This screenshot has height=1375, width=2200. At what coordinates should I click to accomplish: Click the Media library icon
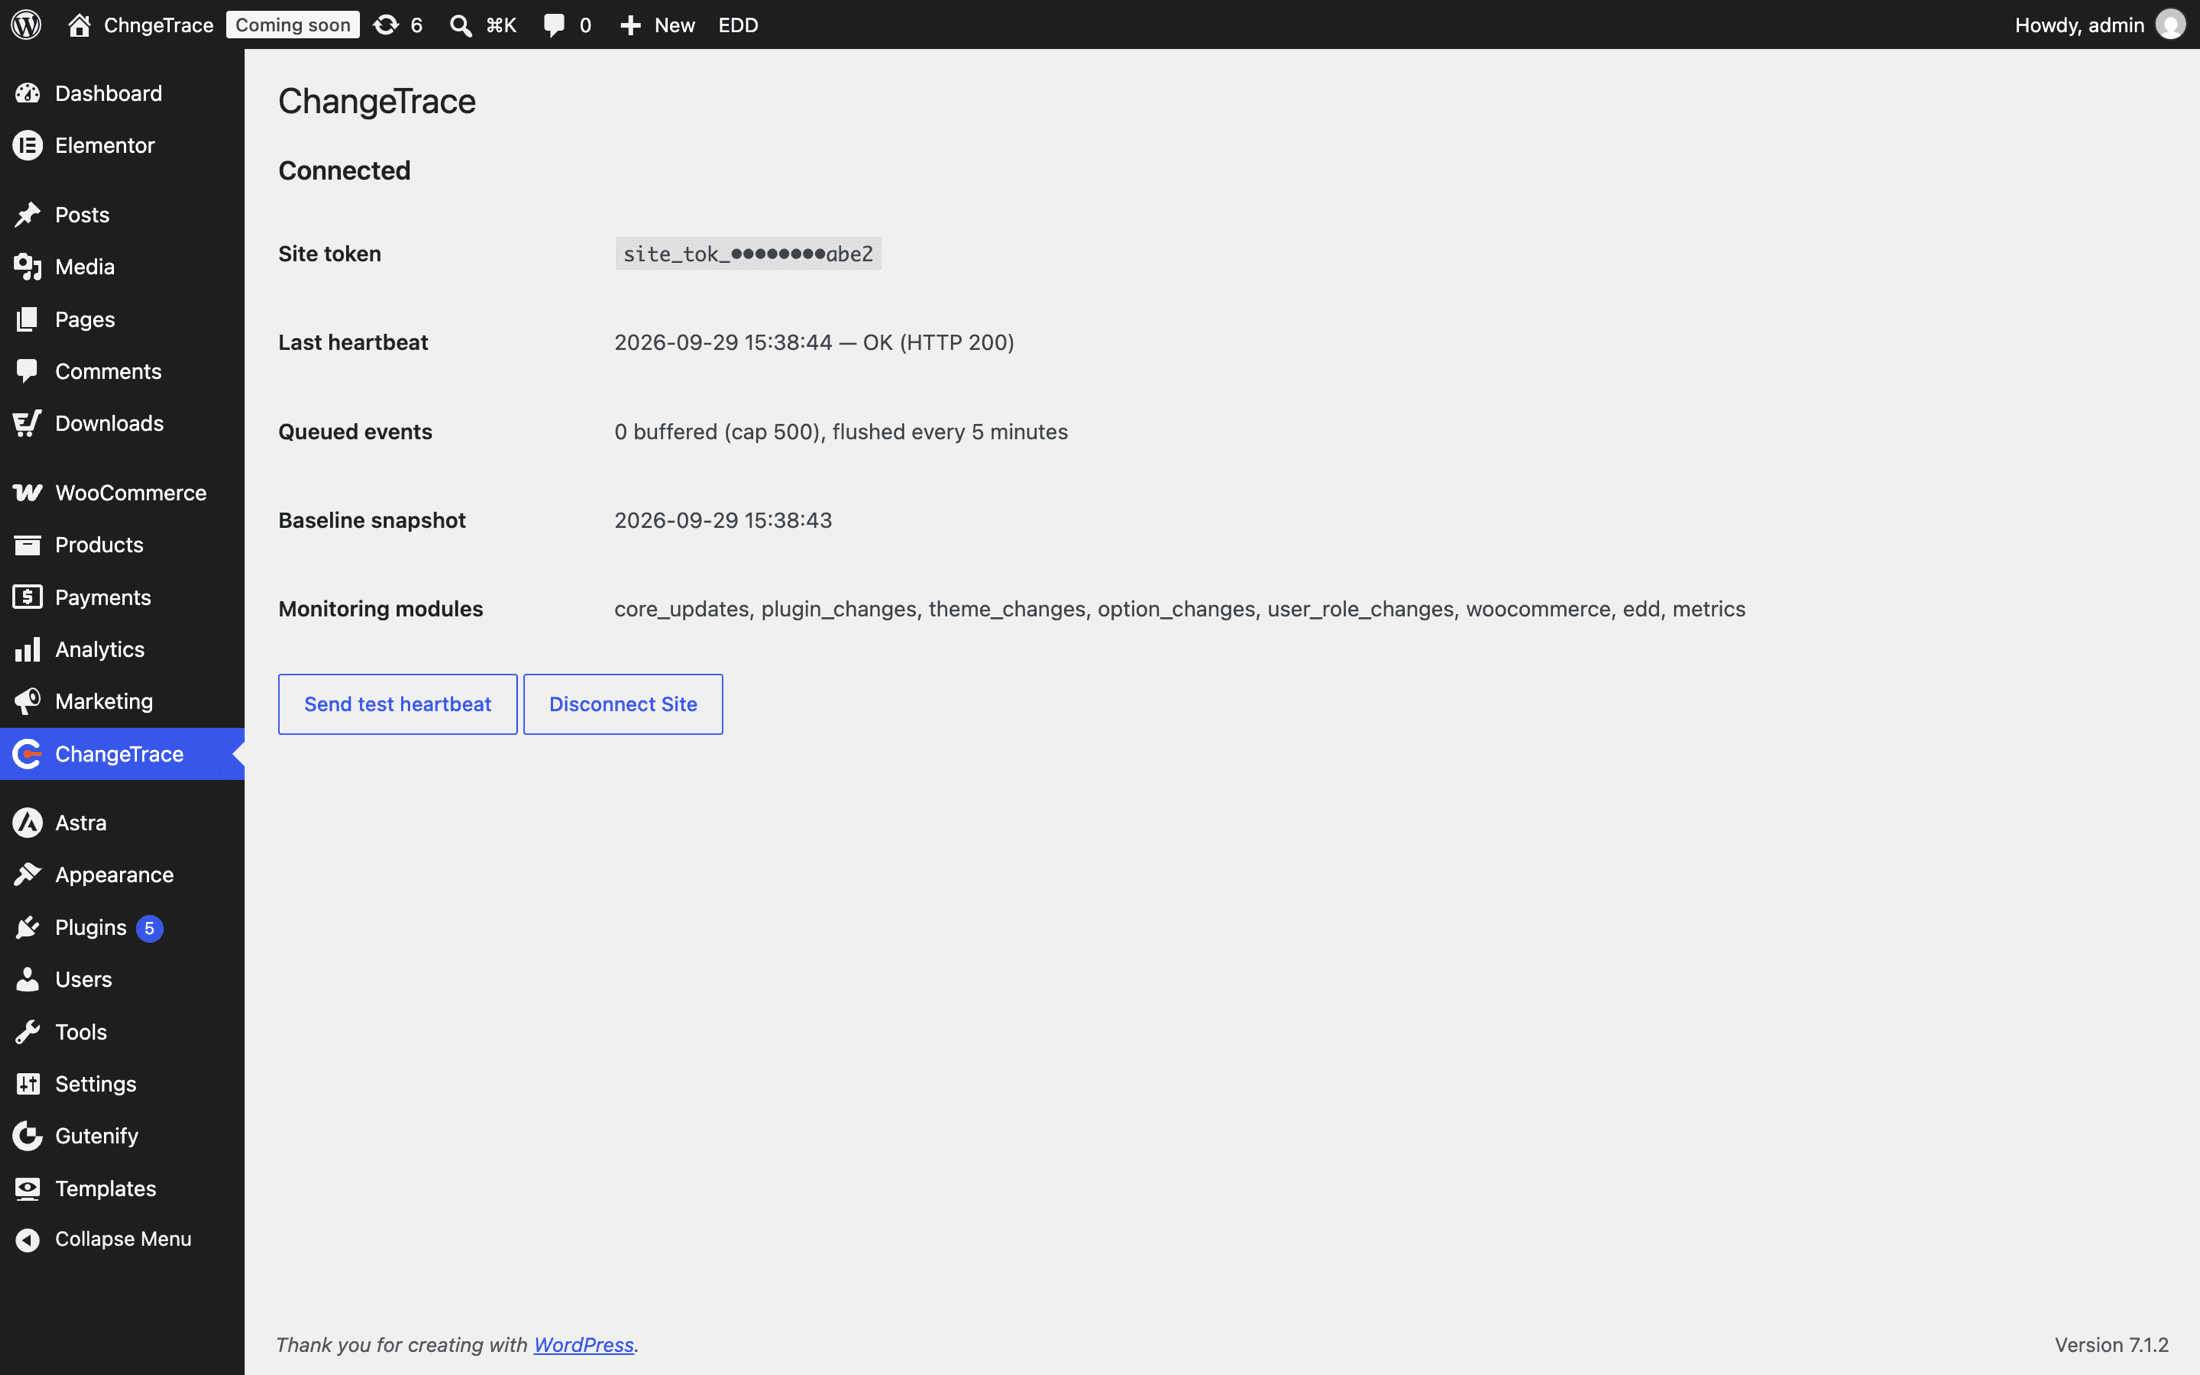tap(28, 266)
